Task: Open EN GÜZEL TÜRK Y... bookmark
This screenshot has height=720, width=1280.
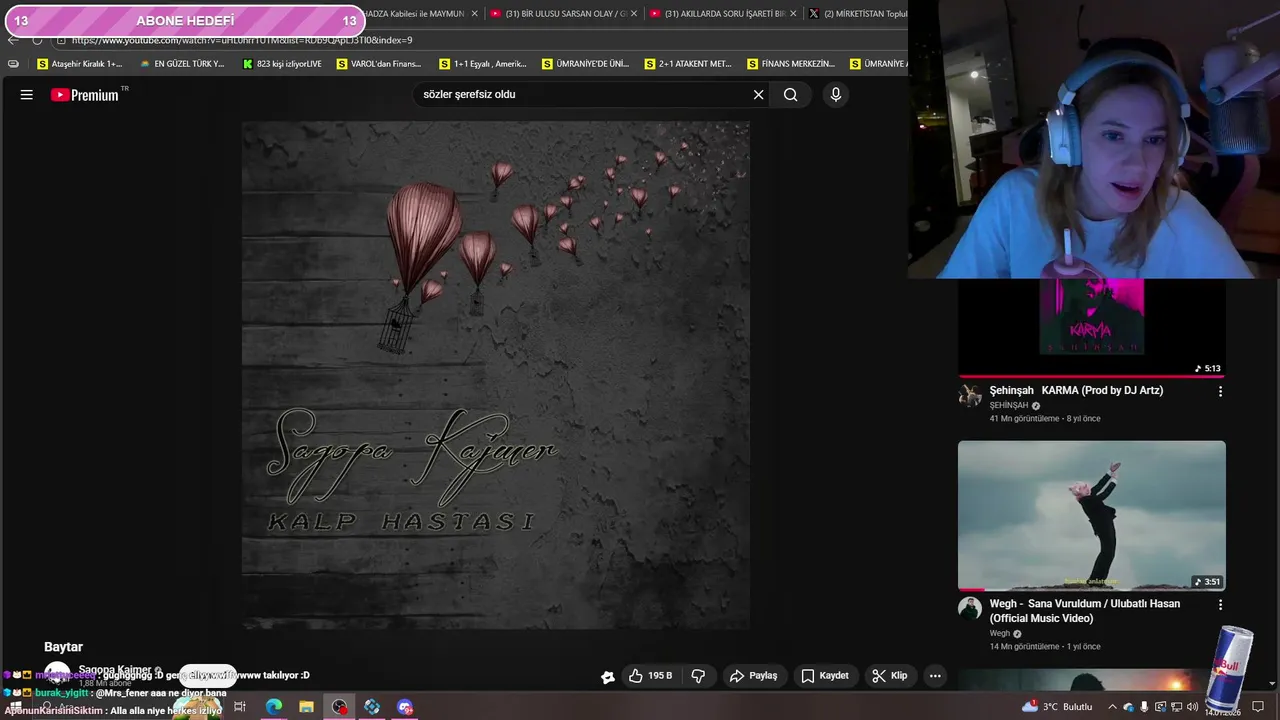Action: pyautogui.click(x=182, y=64)
